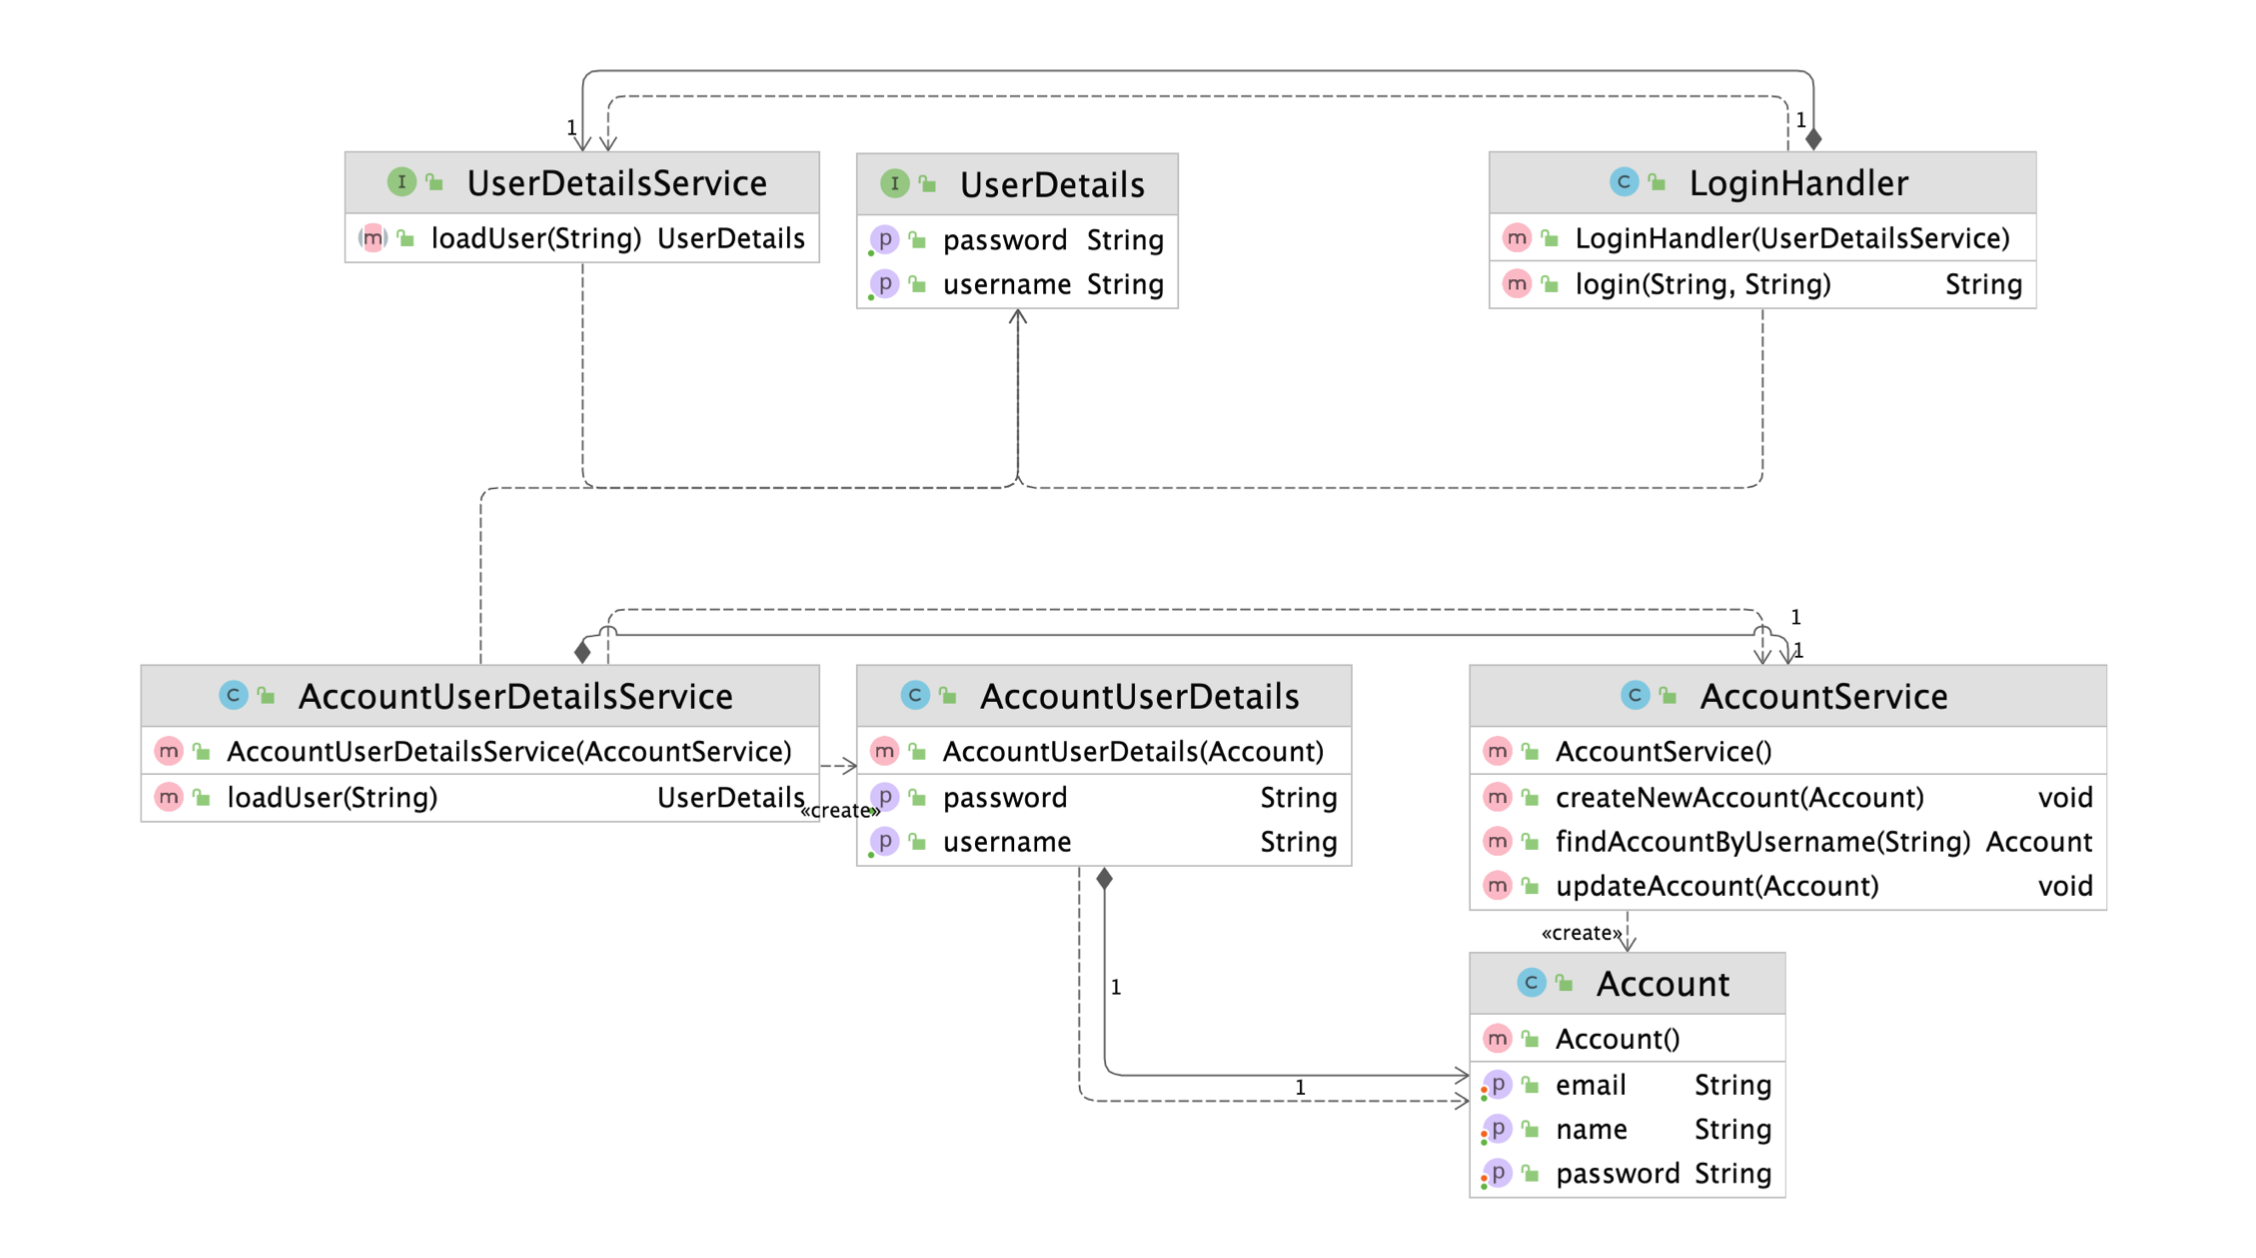
Task: Click the «create» label above Account
Action: click(x=1580, y=933)
